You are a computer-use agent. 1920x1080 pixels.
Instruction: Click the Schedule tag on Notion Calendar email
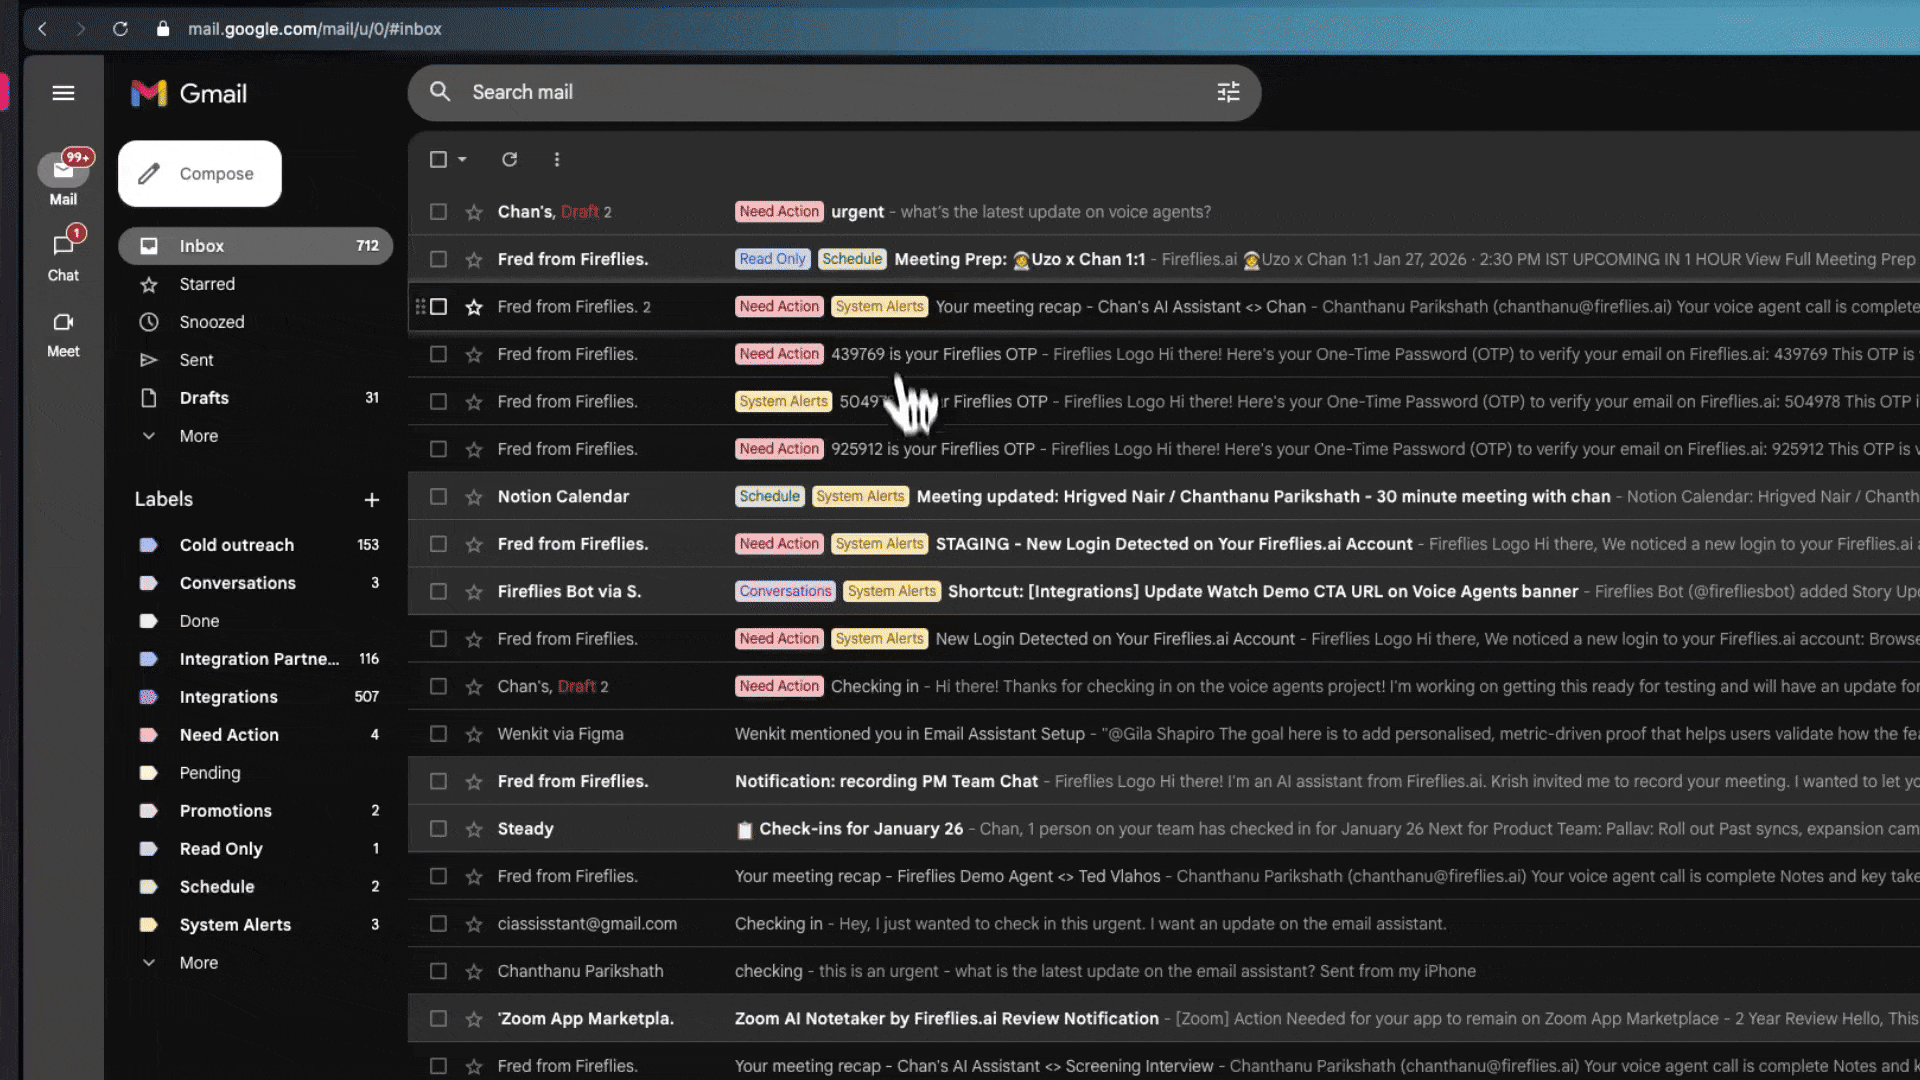pos(769,496)
